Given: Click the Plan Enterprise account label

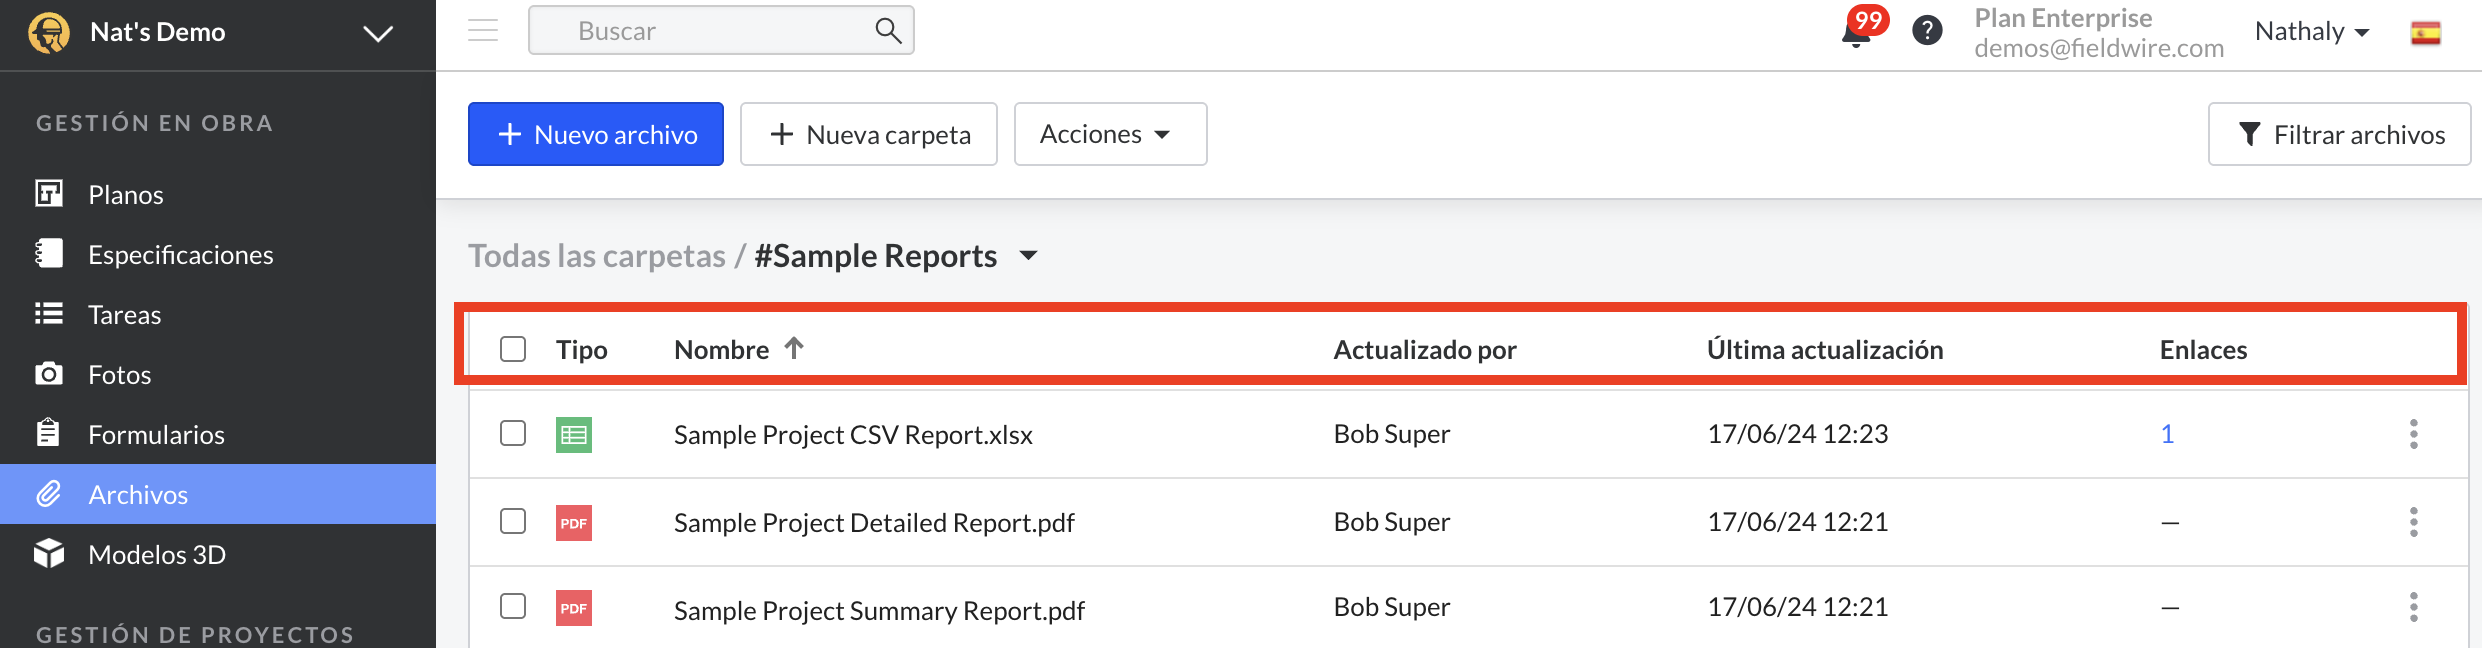Looking at the screenshot, I should tap(2063, 18).
